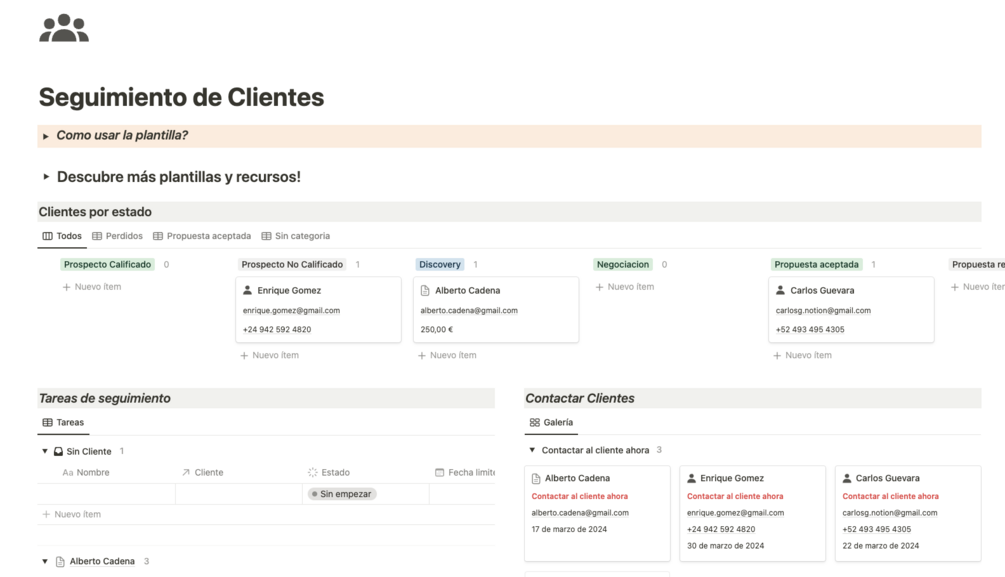Click the Nombre column header
Image resolution: width=1005 pixels, height=577 pixels.
click(x=86, y=472)
